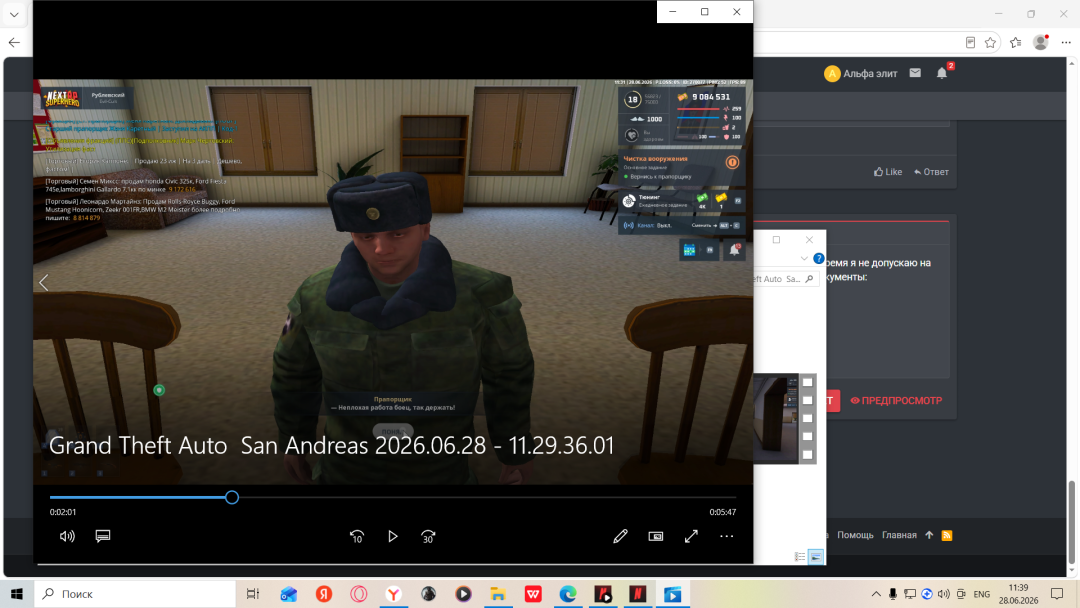Open subtitles and captions menu
Viewport: 1080px width, 608px height.
[103, 536]
